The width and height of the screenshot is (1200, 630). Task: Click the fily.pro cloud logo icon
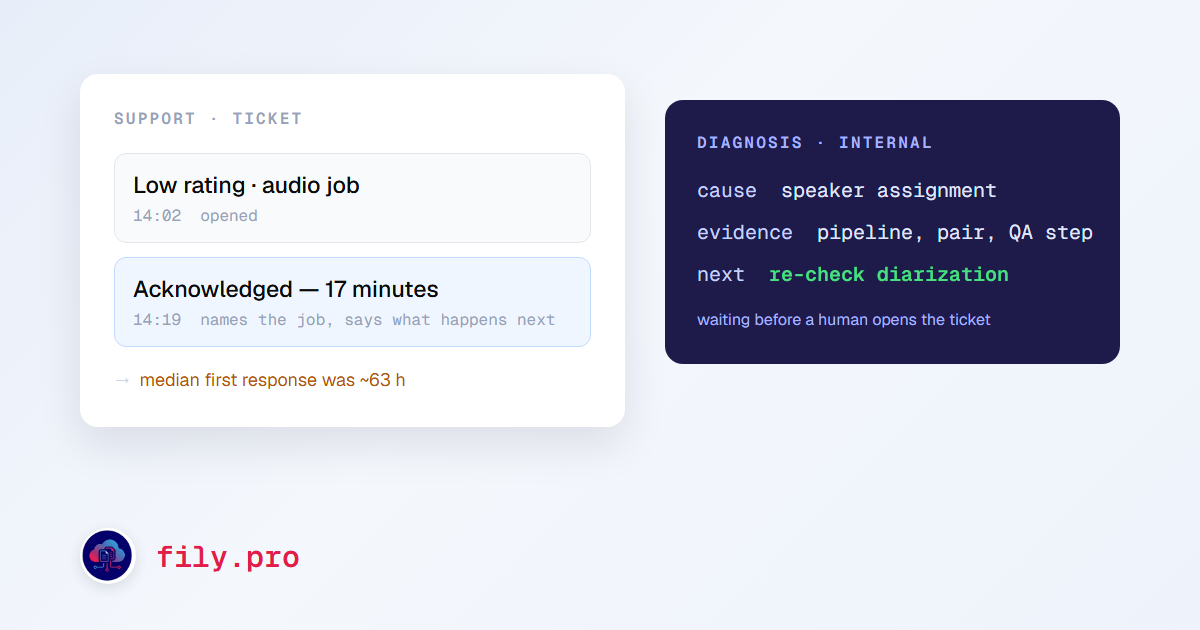tap(107, 556)
